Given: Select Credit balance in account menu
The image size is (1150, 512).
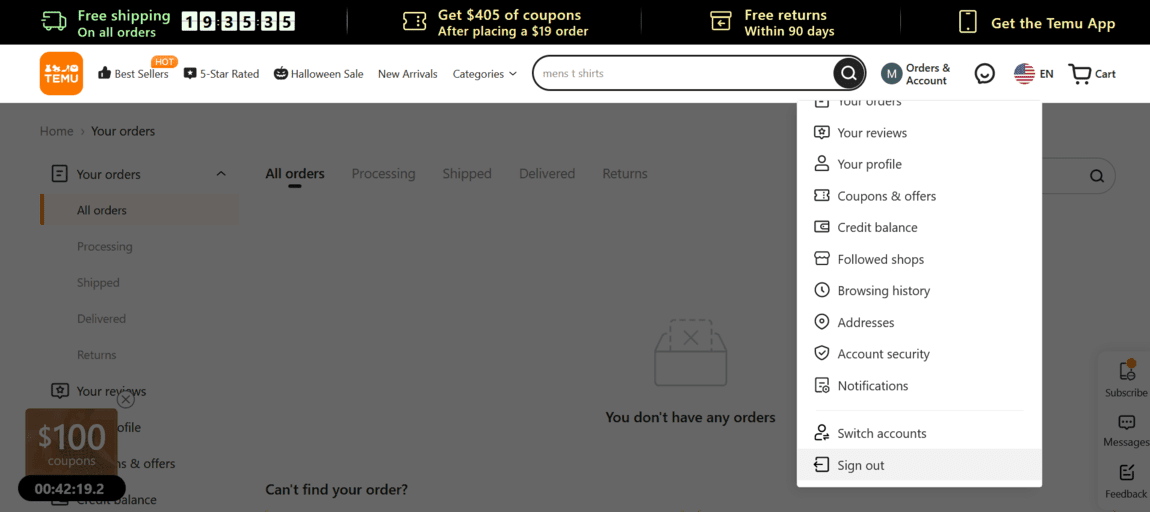Looking at the screenshot, I should pyautogui.click(x=920, y=227).
